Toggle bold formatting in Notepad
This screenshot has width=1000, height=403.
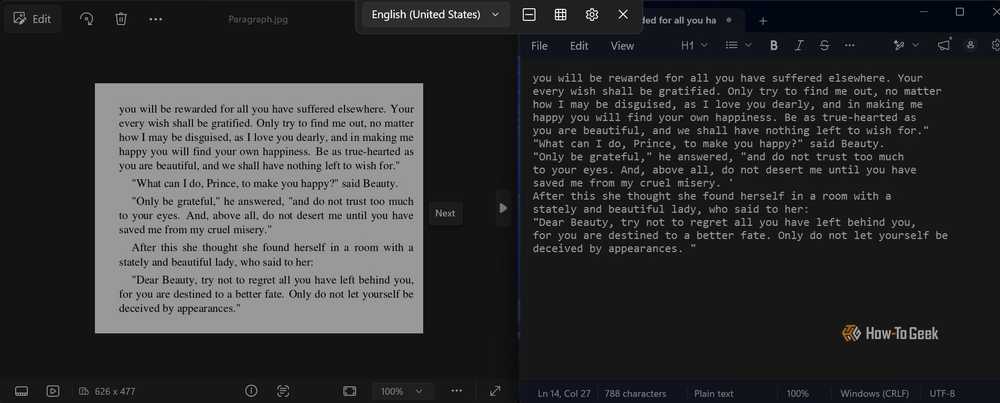pyautogui.click(x=774, y=45)
